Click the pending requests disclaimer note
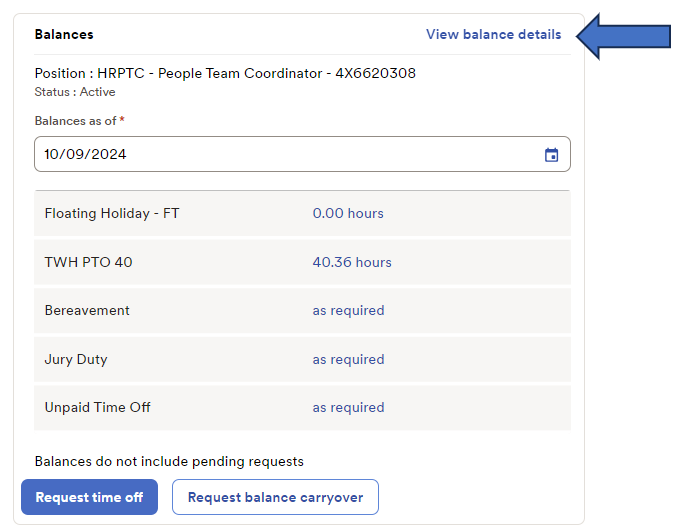Viewport: 679px width, 529px height. 169,461
